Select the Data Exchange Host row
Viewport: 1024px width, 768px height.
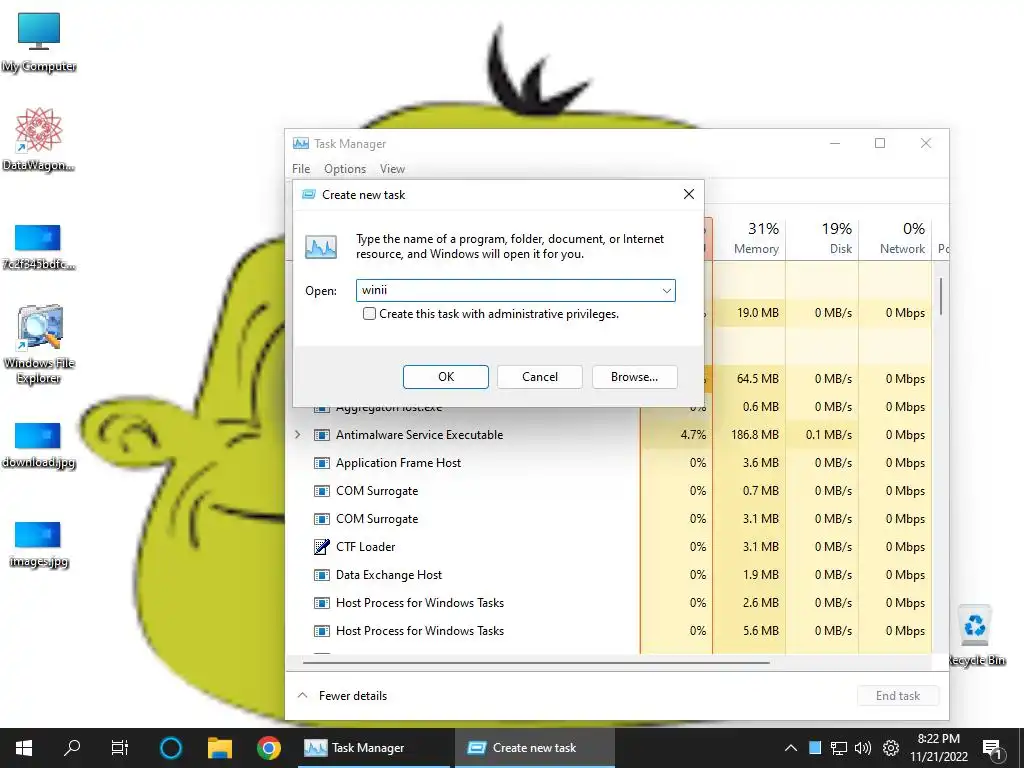coord(611,575)
